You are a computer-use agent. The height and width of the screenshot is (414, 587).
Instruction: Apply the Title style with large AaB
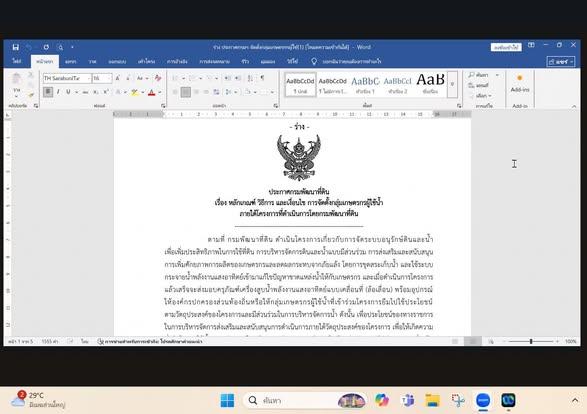tap(431, 85)
